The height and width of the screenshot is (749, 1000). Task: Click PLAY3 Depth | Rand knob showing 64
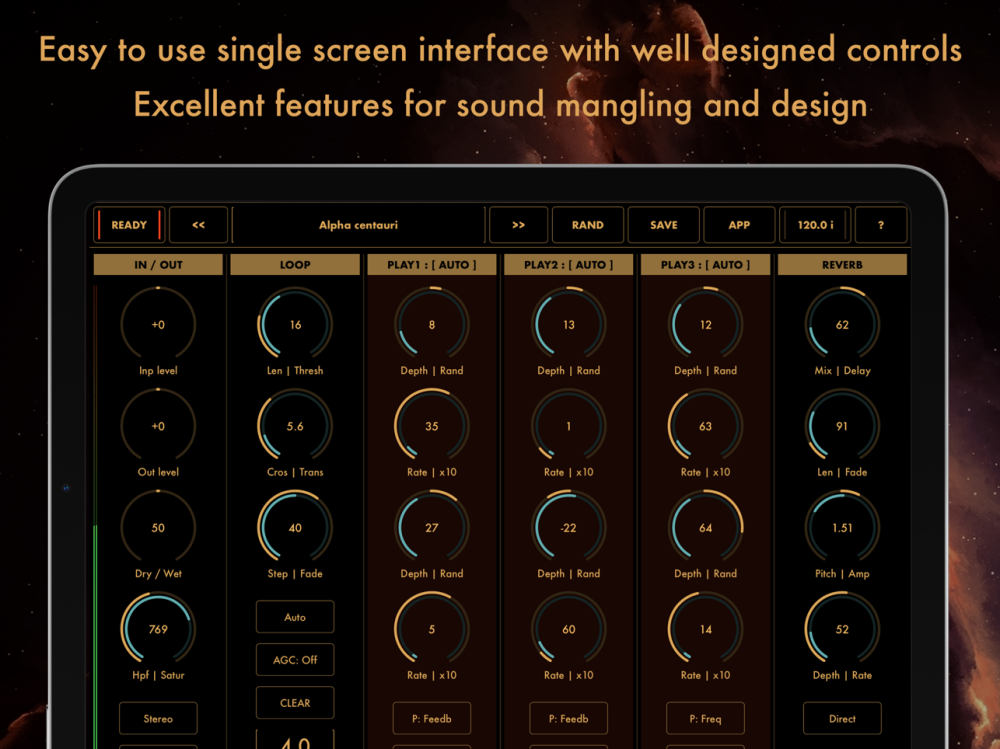click(705, 528)
